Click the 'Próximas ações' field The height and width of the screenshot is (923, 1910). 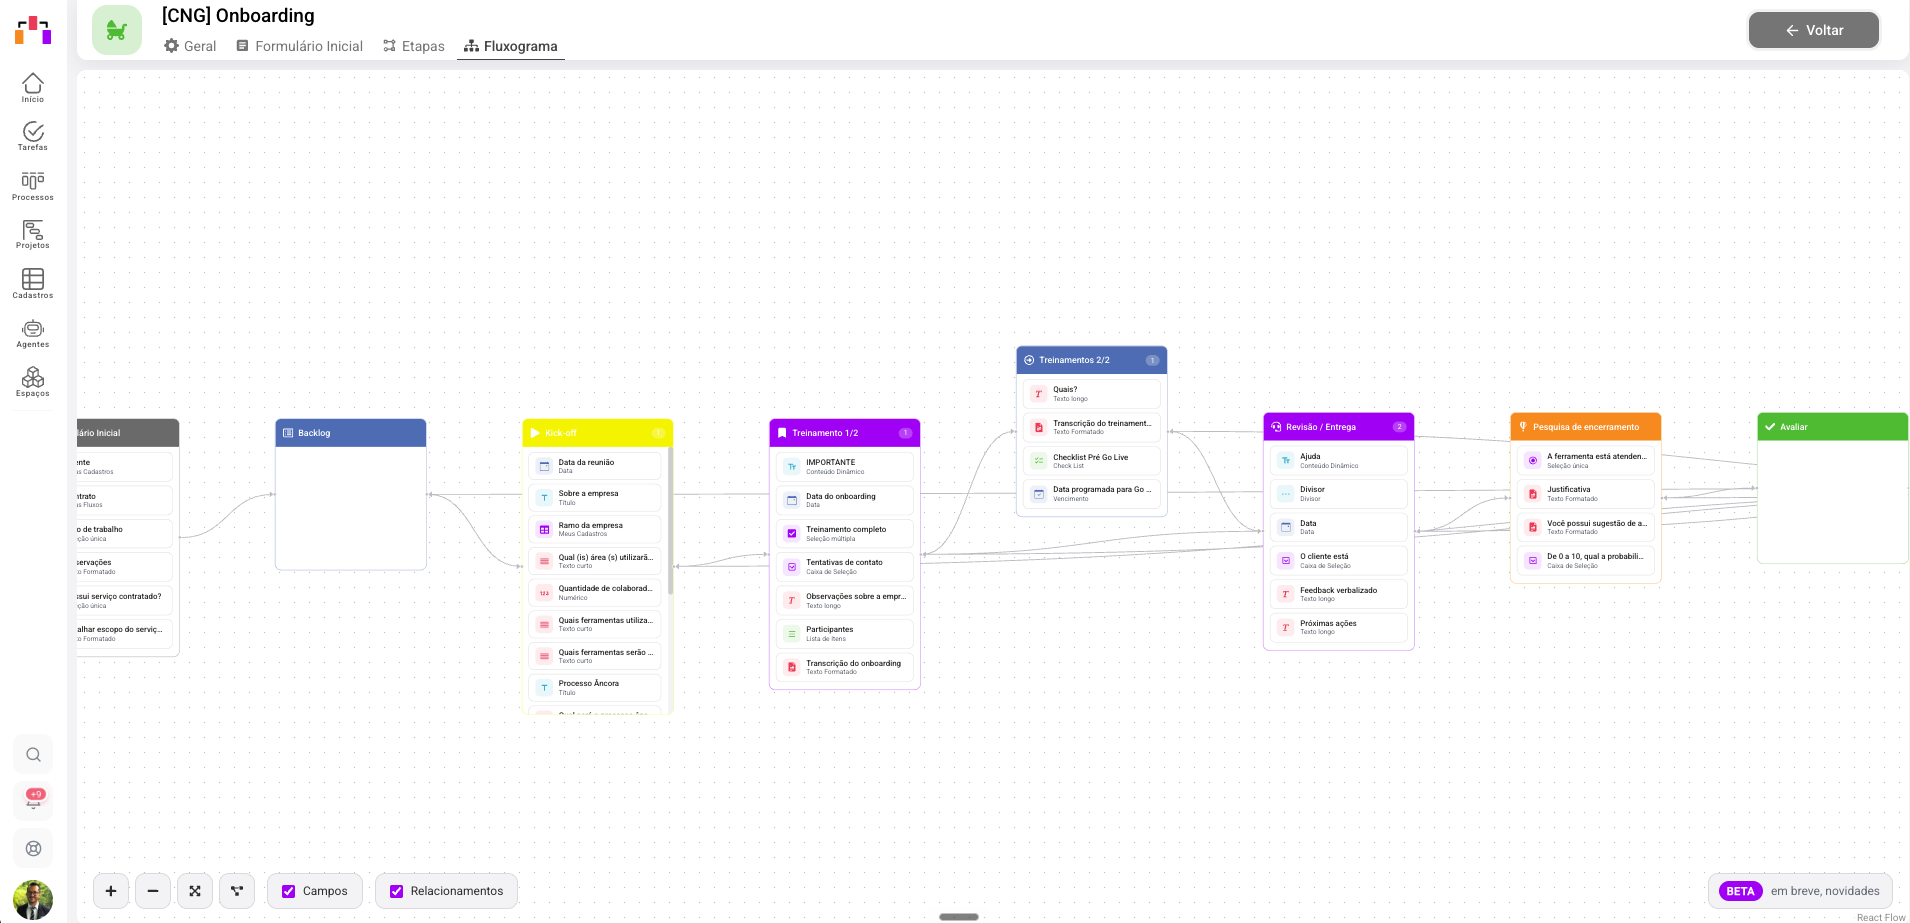[x=1339, y=627]
